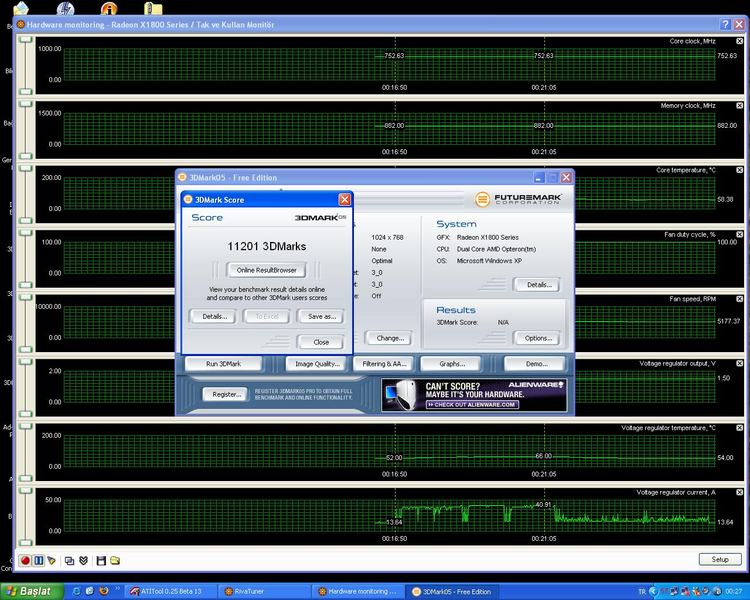Click the yellow open folder toolbar icon
This screenshot has width=750, height=600.
coord(115,560)
